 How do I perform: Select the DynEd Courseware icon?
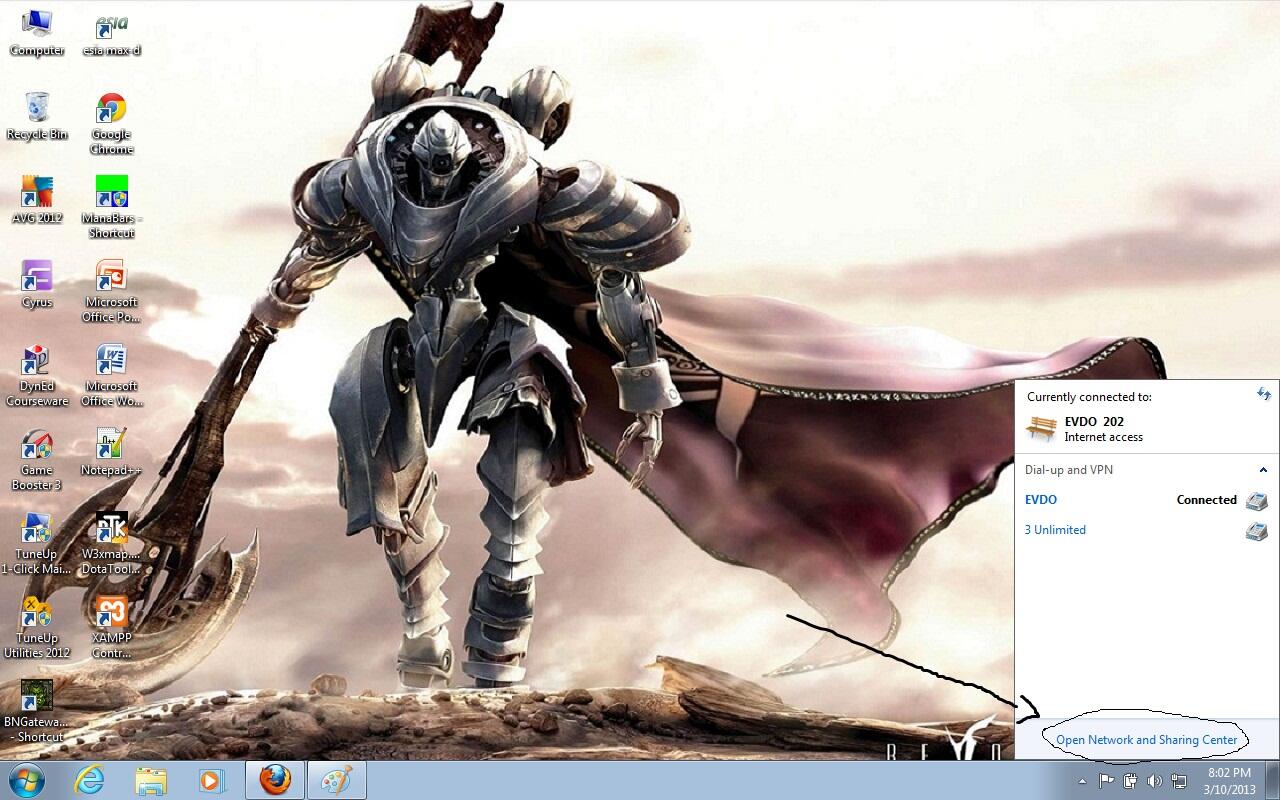[37, 375]
